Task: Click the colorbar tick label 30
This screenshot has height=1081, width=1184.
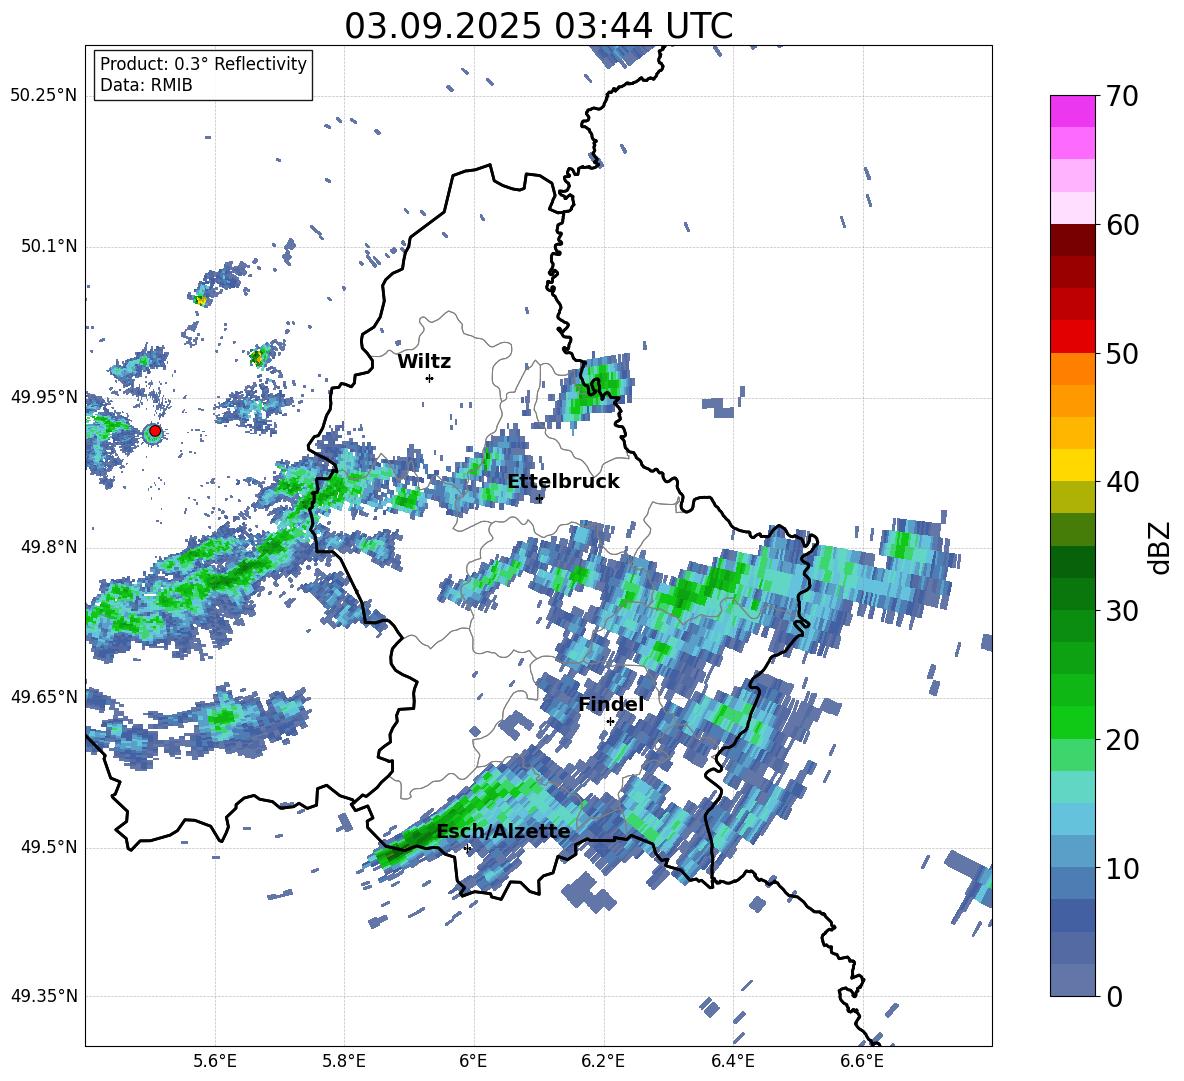Action: pos(1123,611)
